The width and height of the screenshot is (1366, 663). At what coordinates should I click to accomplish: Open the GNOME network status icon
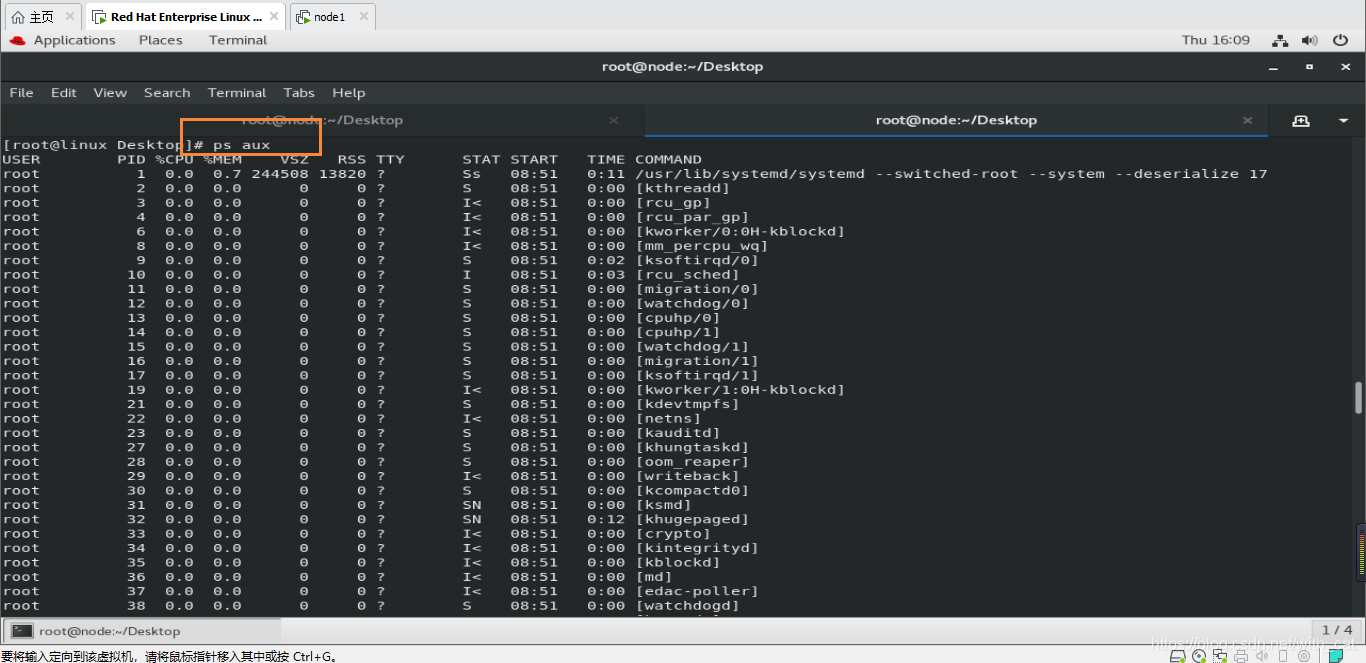click(1280, 40)
